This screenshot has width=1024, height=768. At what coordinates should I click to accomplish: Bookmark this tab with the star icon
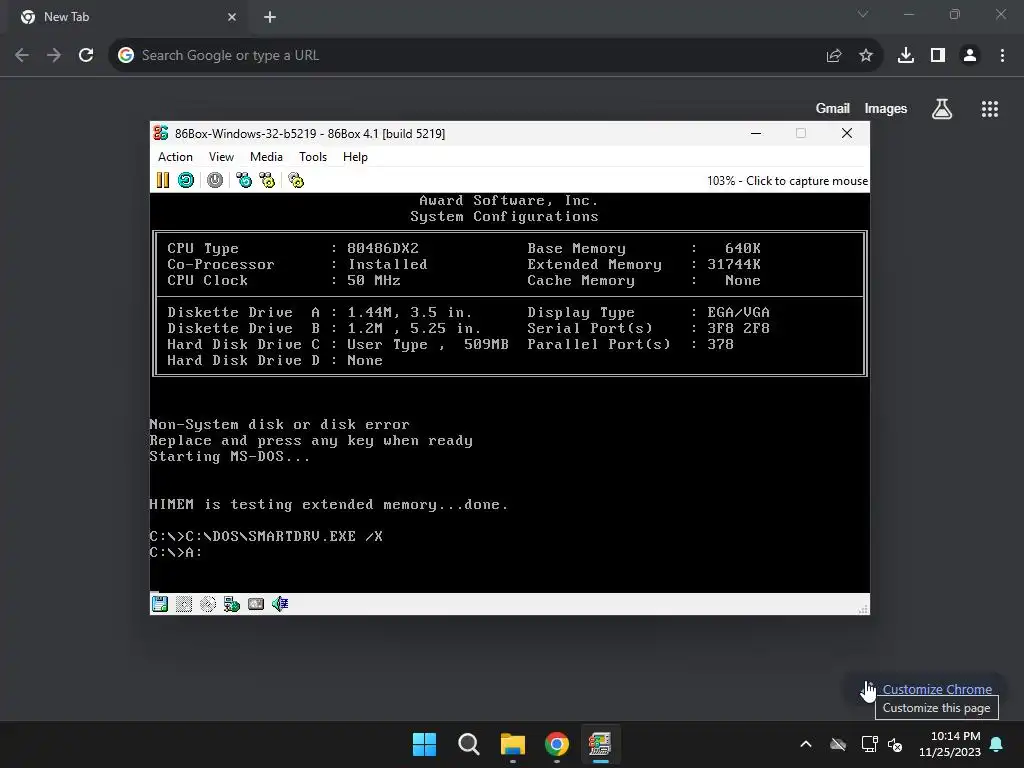(866, 56)
